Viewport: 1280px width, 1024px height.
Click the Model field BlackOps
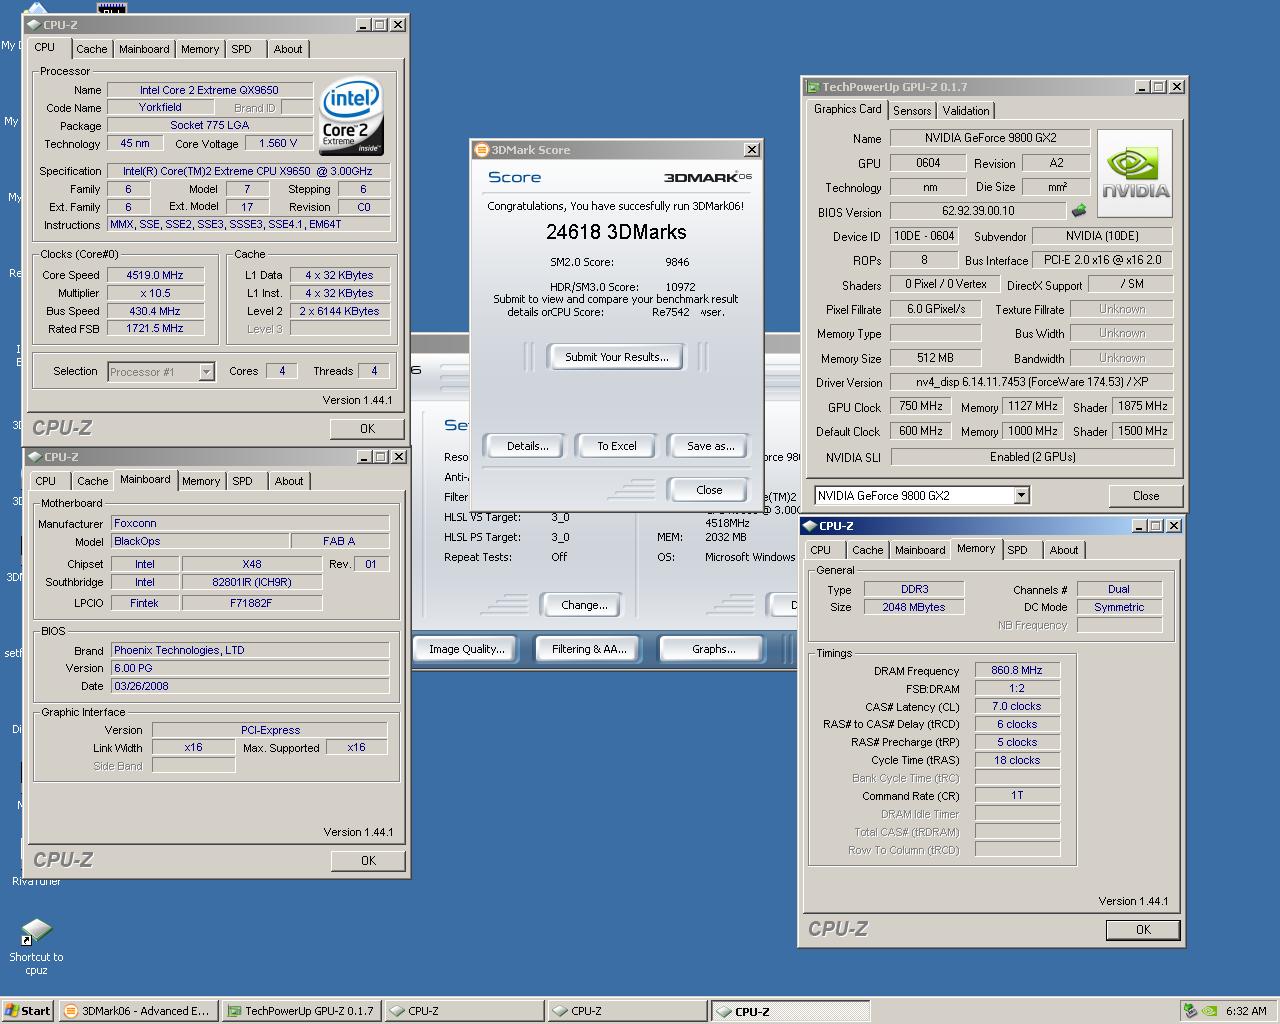pos(200,541)
